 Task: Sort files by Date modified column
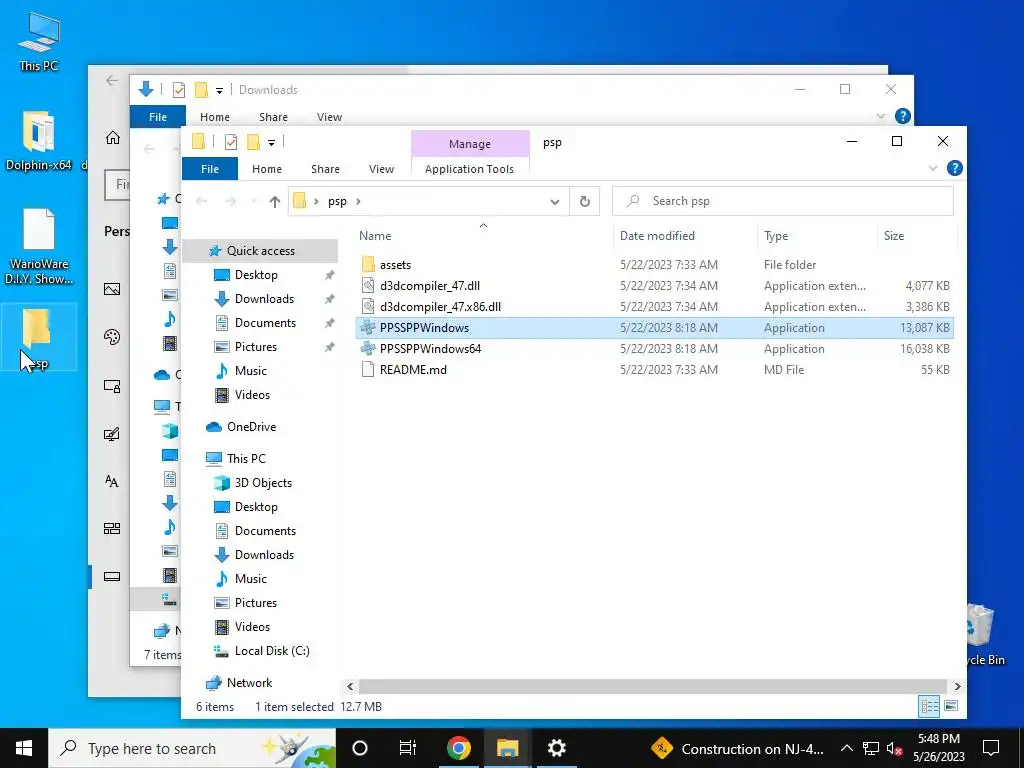click(x=657, y=236)
